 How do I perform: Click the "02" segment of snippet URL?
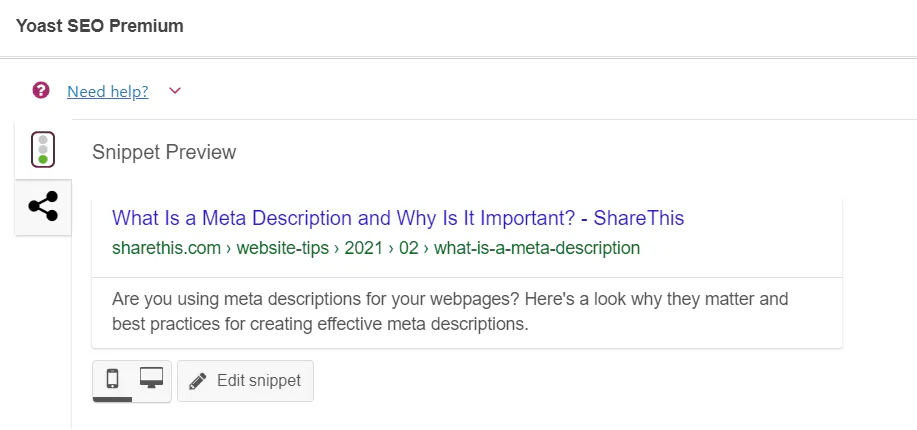(x=410, y=248)
